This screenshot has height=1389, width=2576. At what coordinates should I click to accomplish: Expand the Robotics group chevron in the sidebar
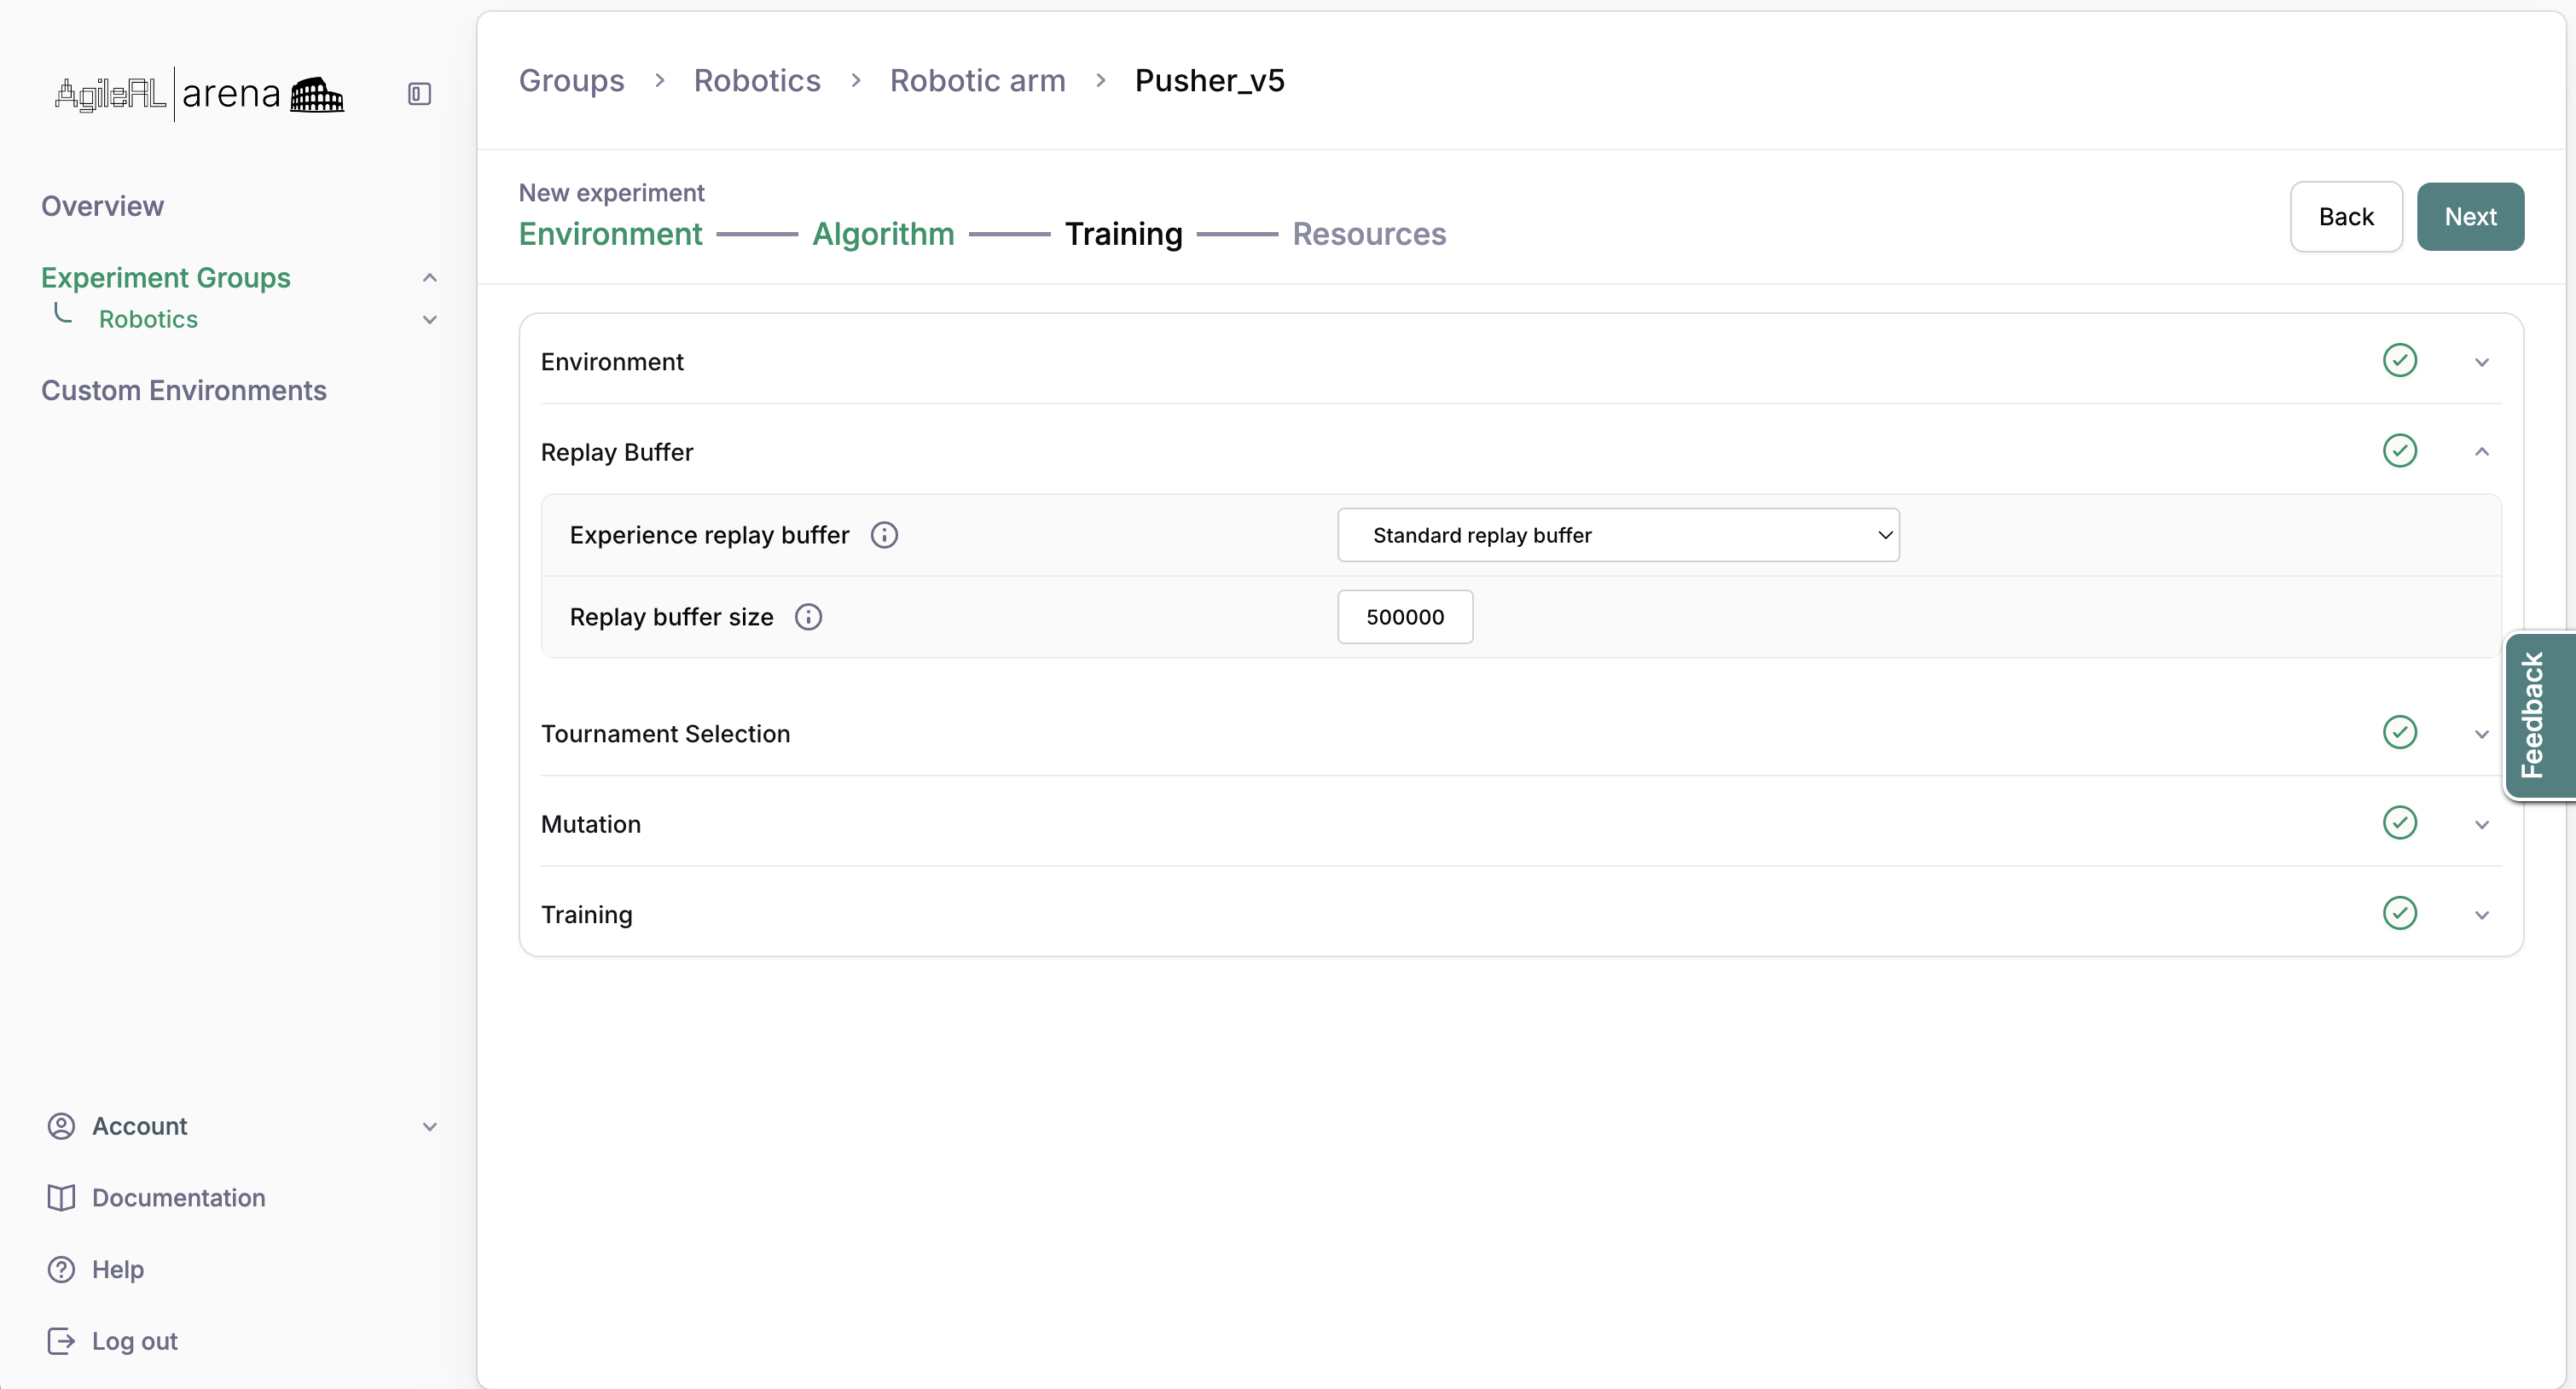pos(430,320)
